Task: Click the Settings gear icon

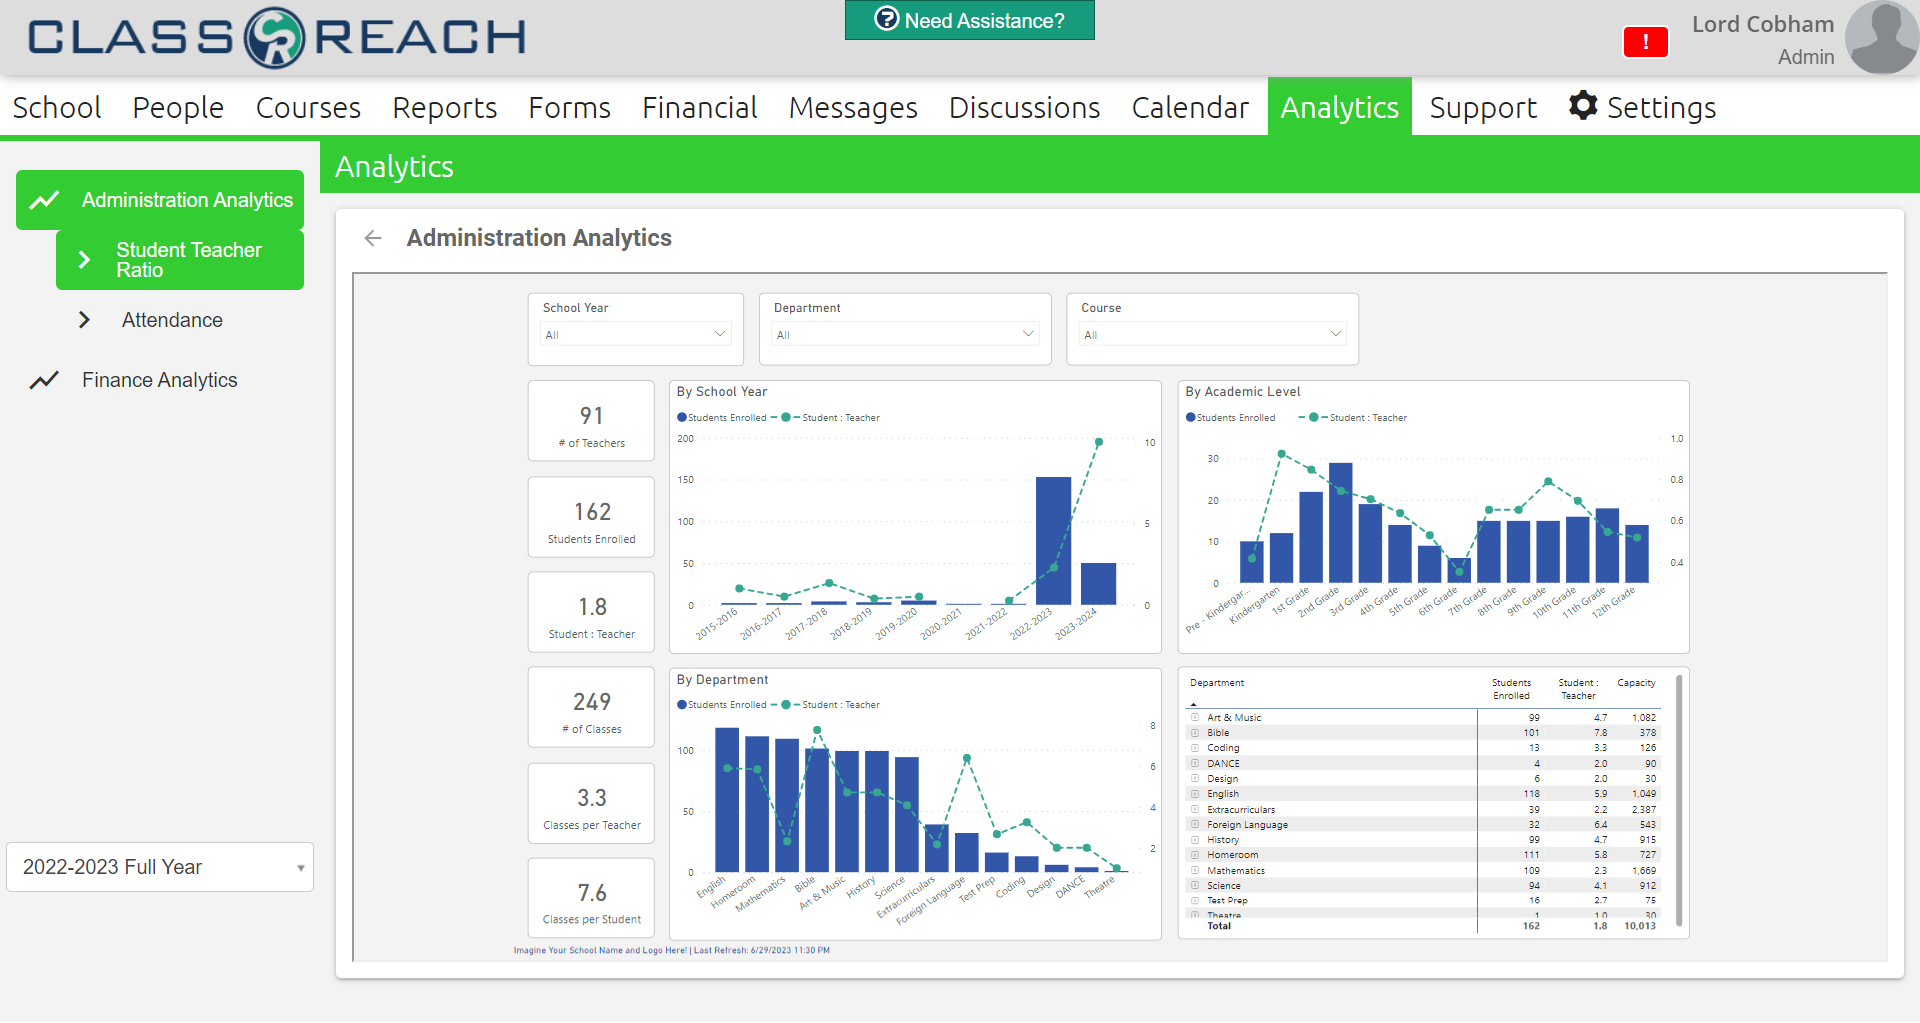Action: (1582, 105)
